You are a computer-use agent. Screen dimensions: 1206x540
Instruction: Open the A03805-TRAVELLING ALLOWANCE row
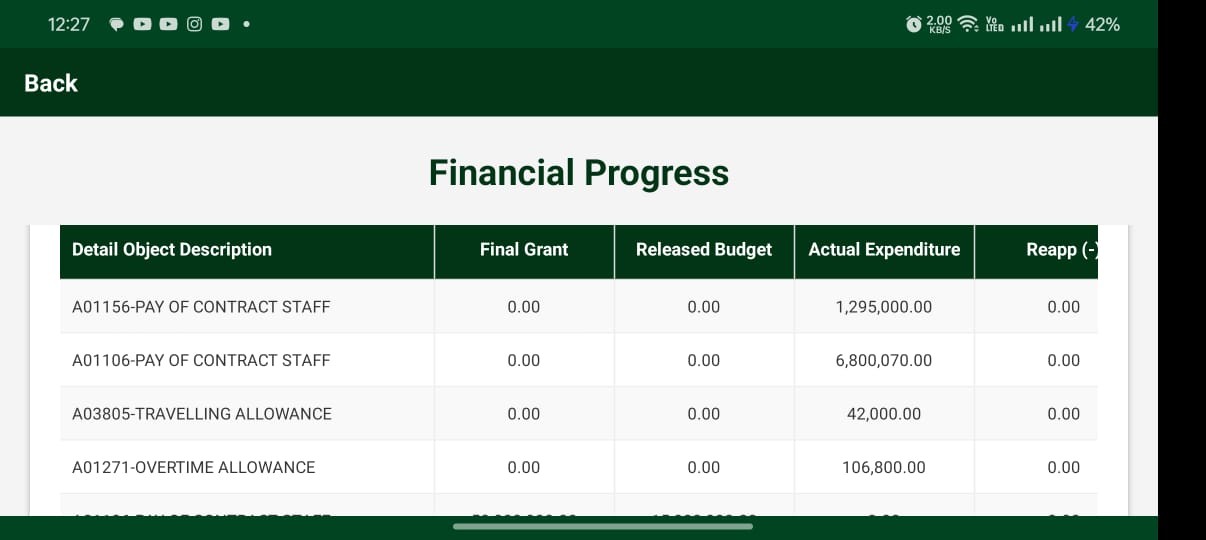pyautogui.click(x=579, y=413)
